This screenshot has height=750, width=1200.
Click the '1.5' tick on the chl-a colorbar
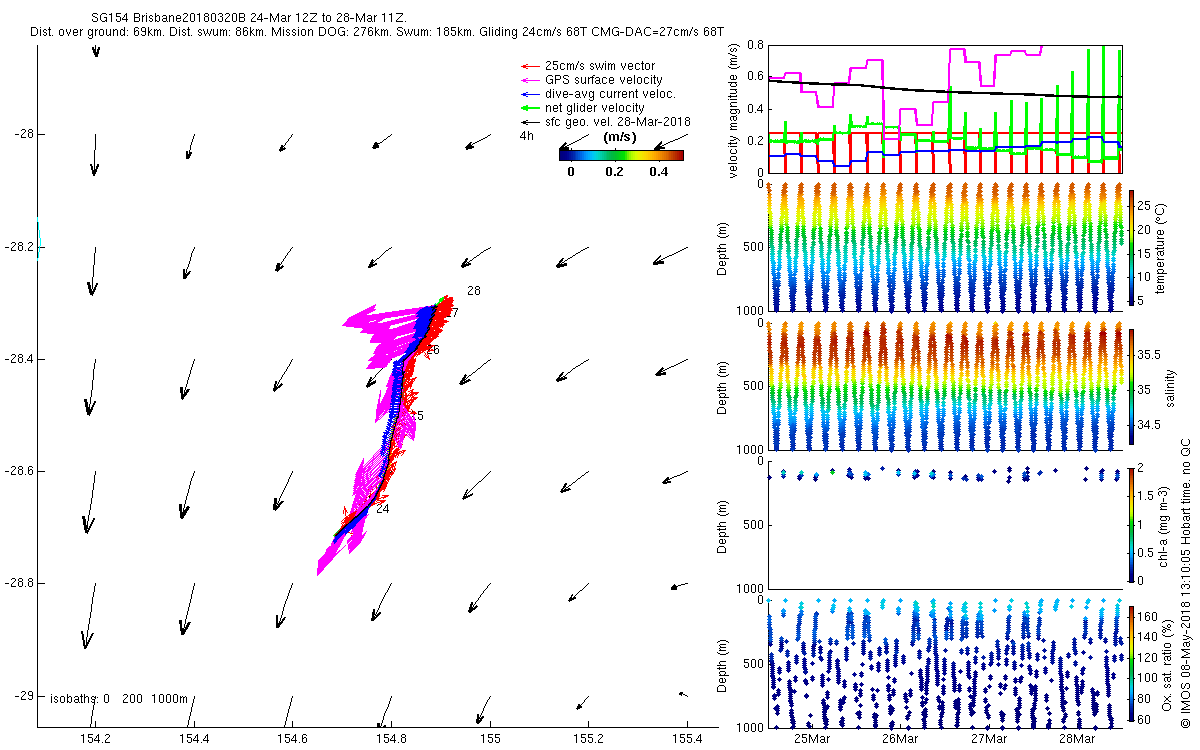(1147, 496)
